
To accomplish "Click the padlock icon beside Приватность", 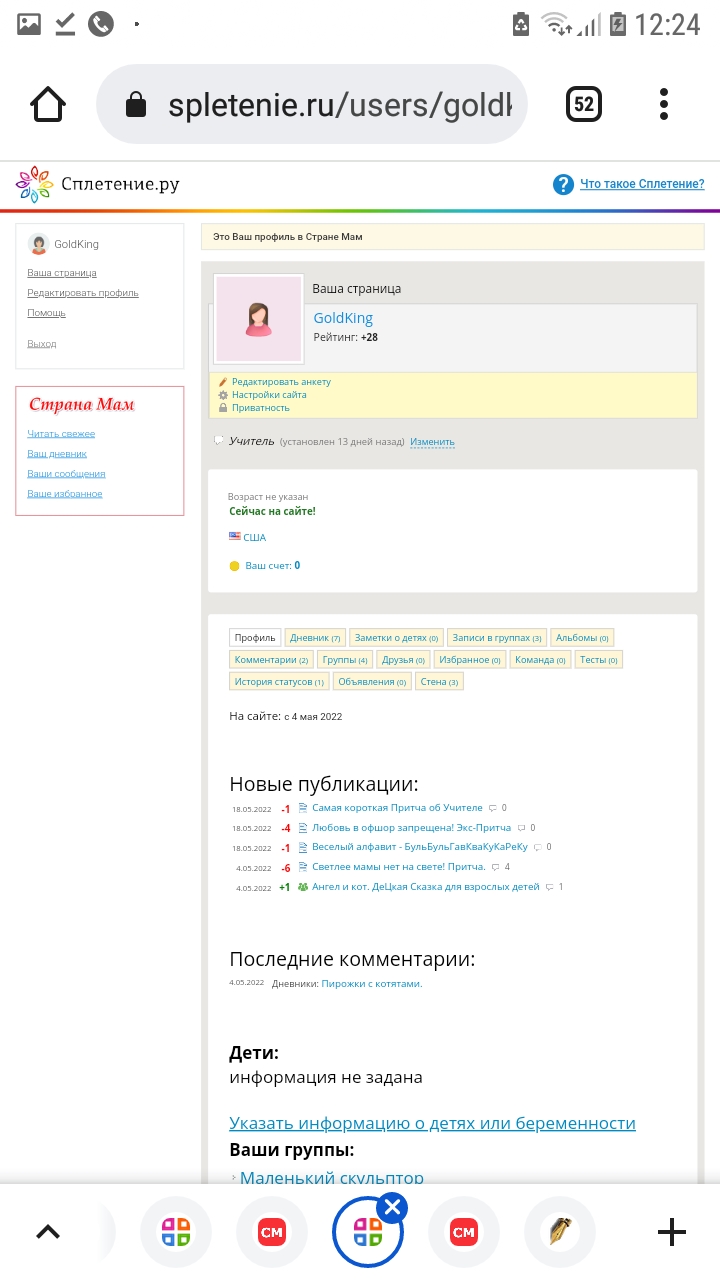I will pos(223,408).
